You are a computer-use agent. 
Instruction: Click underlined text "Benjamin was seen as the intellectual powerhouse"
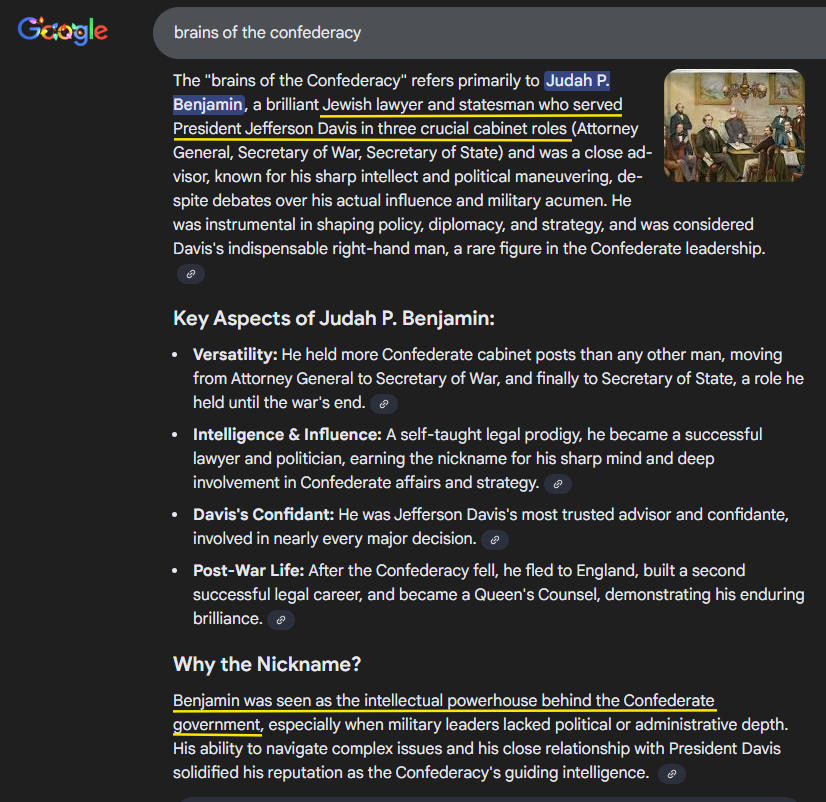coord(355,701)
